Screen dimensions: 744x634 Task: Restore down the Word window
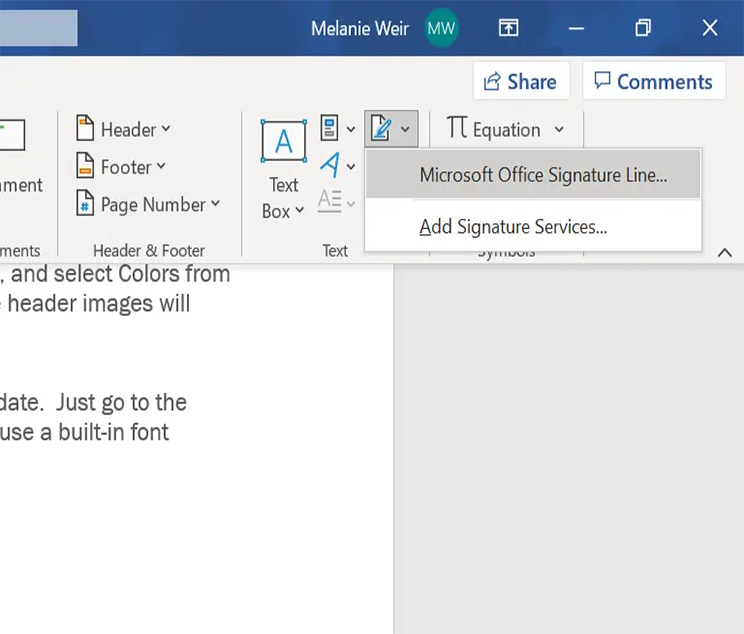click(643, 28)
